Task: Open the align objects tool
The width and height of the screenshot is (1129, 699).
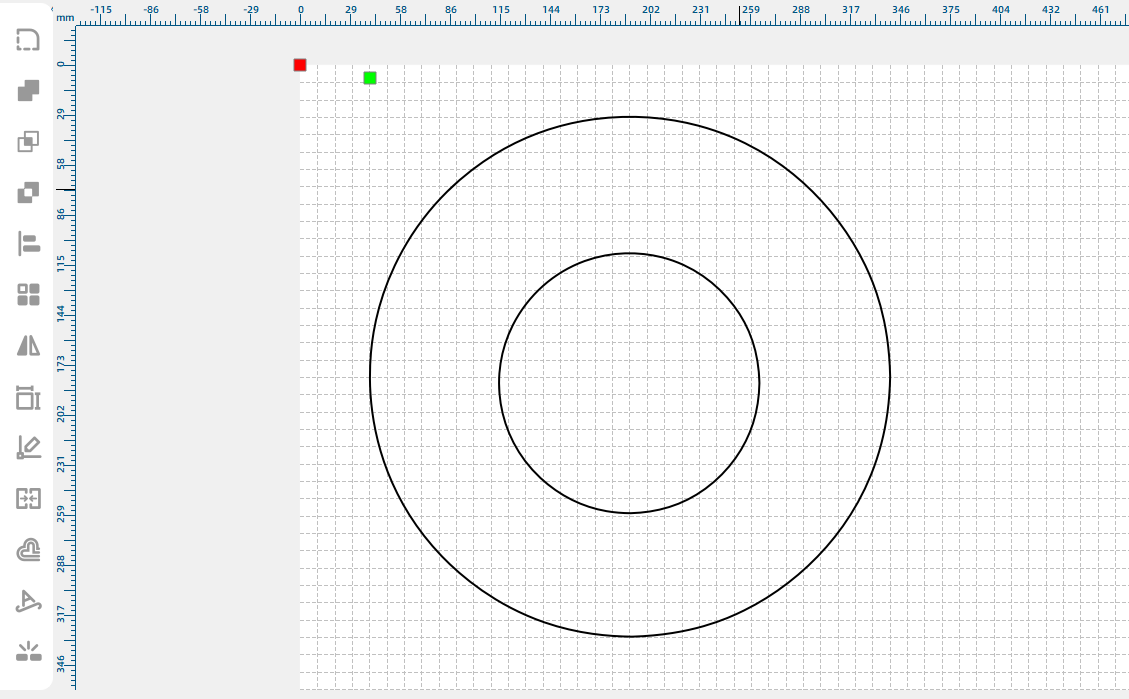Action: pyautogui.click(x=28, y=243)
